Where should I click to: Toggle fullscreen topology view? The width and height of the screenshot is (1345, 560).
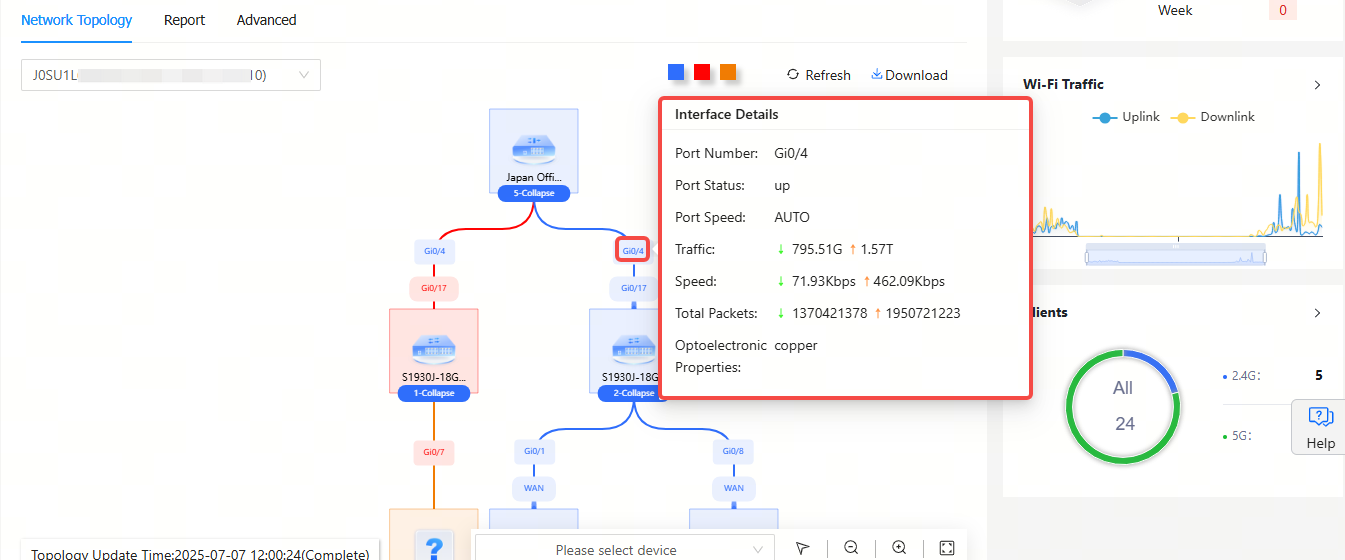pyautogui.click(x=947, y=548)
